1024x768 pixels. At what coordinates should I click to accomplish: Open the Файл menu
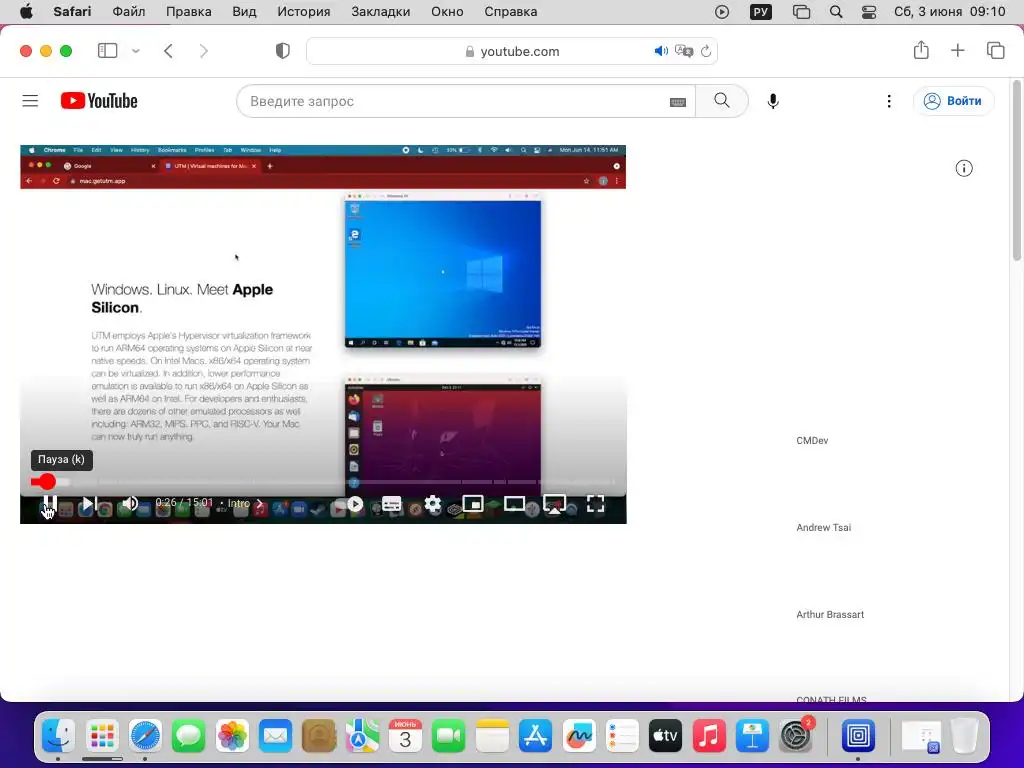pyautogui.click(x=129, y=12)
